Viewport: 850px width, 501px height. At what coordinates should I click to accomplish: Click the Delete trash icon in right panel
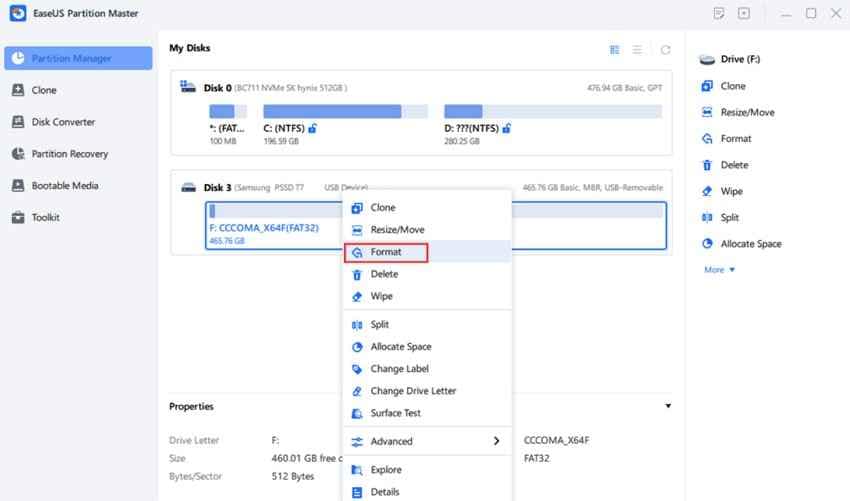click(x=707, y=165)
